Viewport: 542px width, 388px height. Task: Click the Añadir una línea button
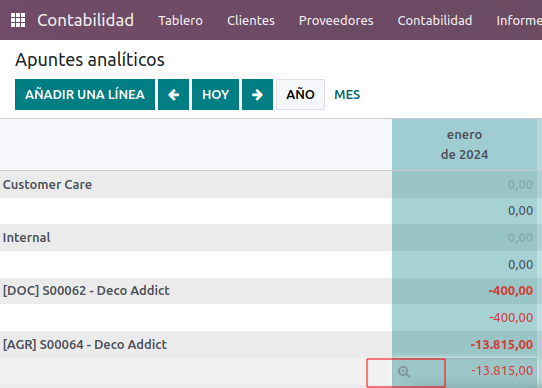tap(85, 94)
